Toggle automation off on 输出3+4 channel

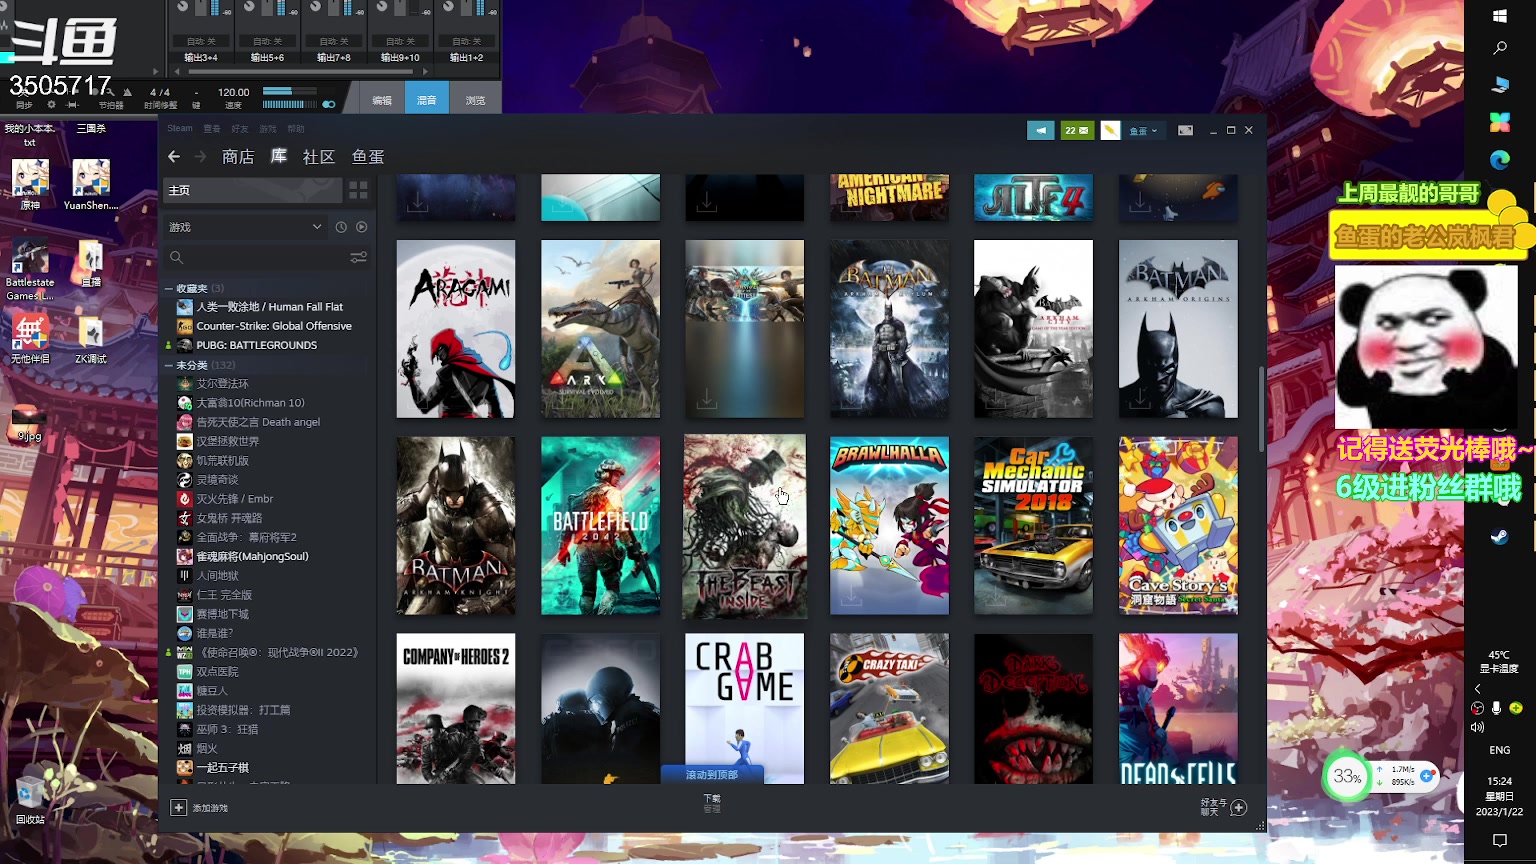pos(201,41)
